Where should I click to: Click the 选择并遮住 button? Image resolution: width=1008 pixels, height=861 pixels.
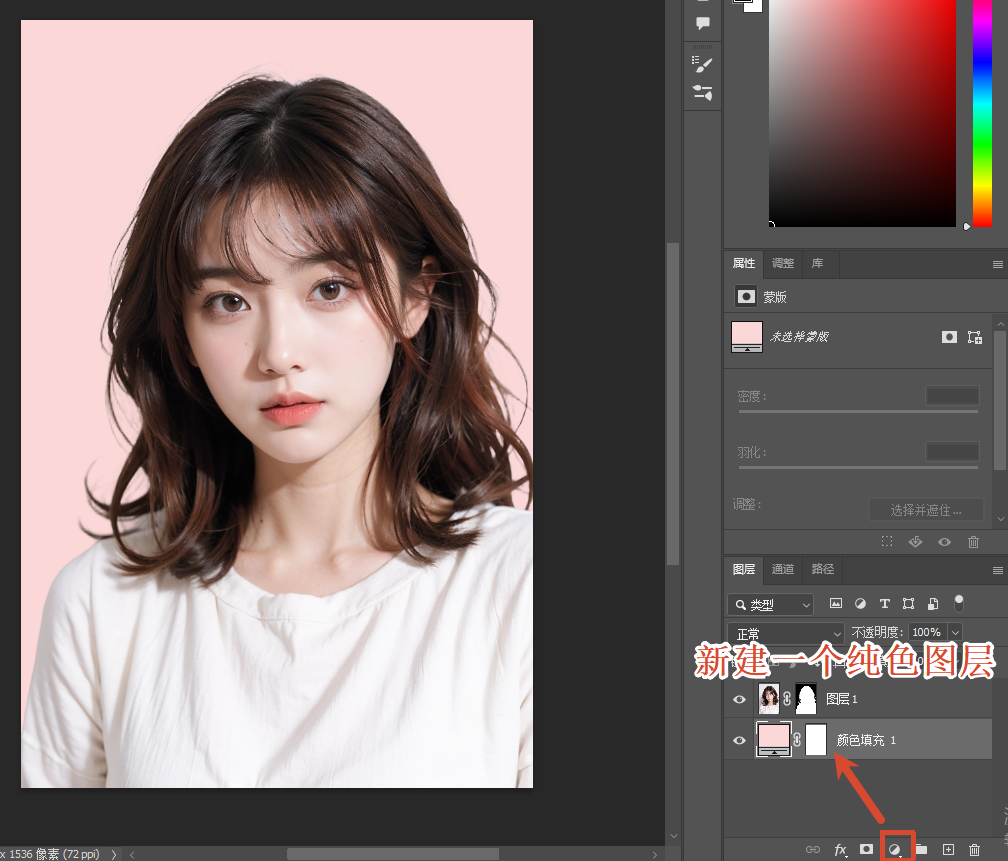pyautogui.click(x=925, y=510)
